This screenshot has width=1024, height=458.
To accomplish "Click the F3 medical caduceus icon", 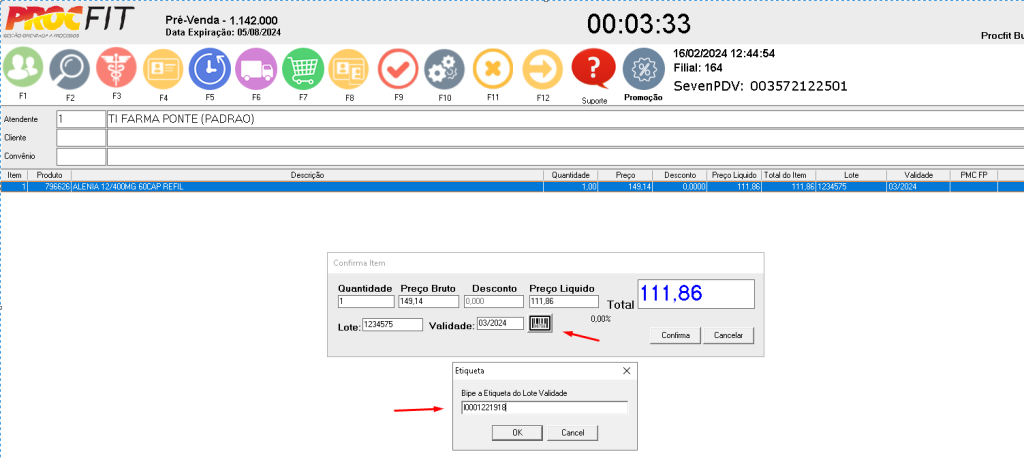I will 116,69.
